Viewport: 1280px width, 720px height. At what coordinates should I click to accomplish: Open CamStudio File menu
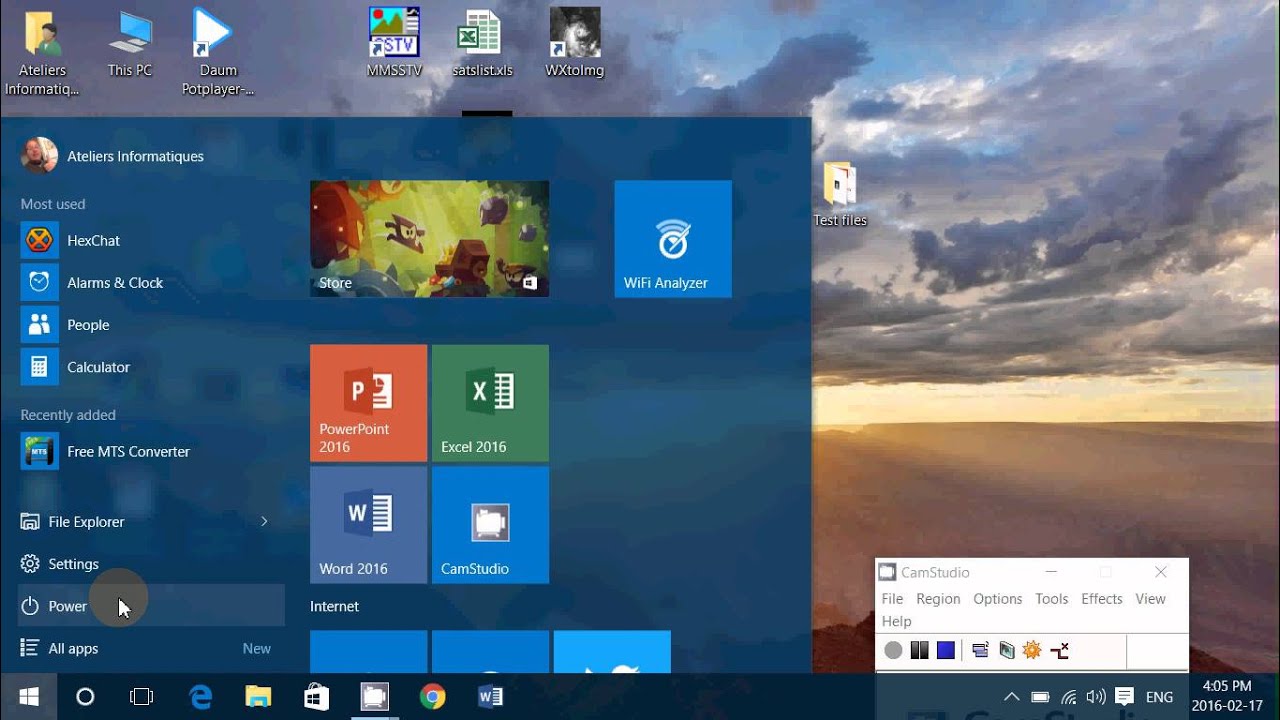(892, 599)
